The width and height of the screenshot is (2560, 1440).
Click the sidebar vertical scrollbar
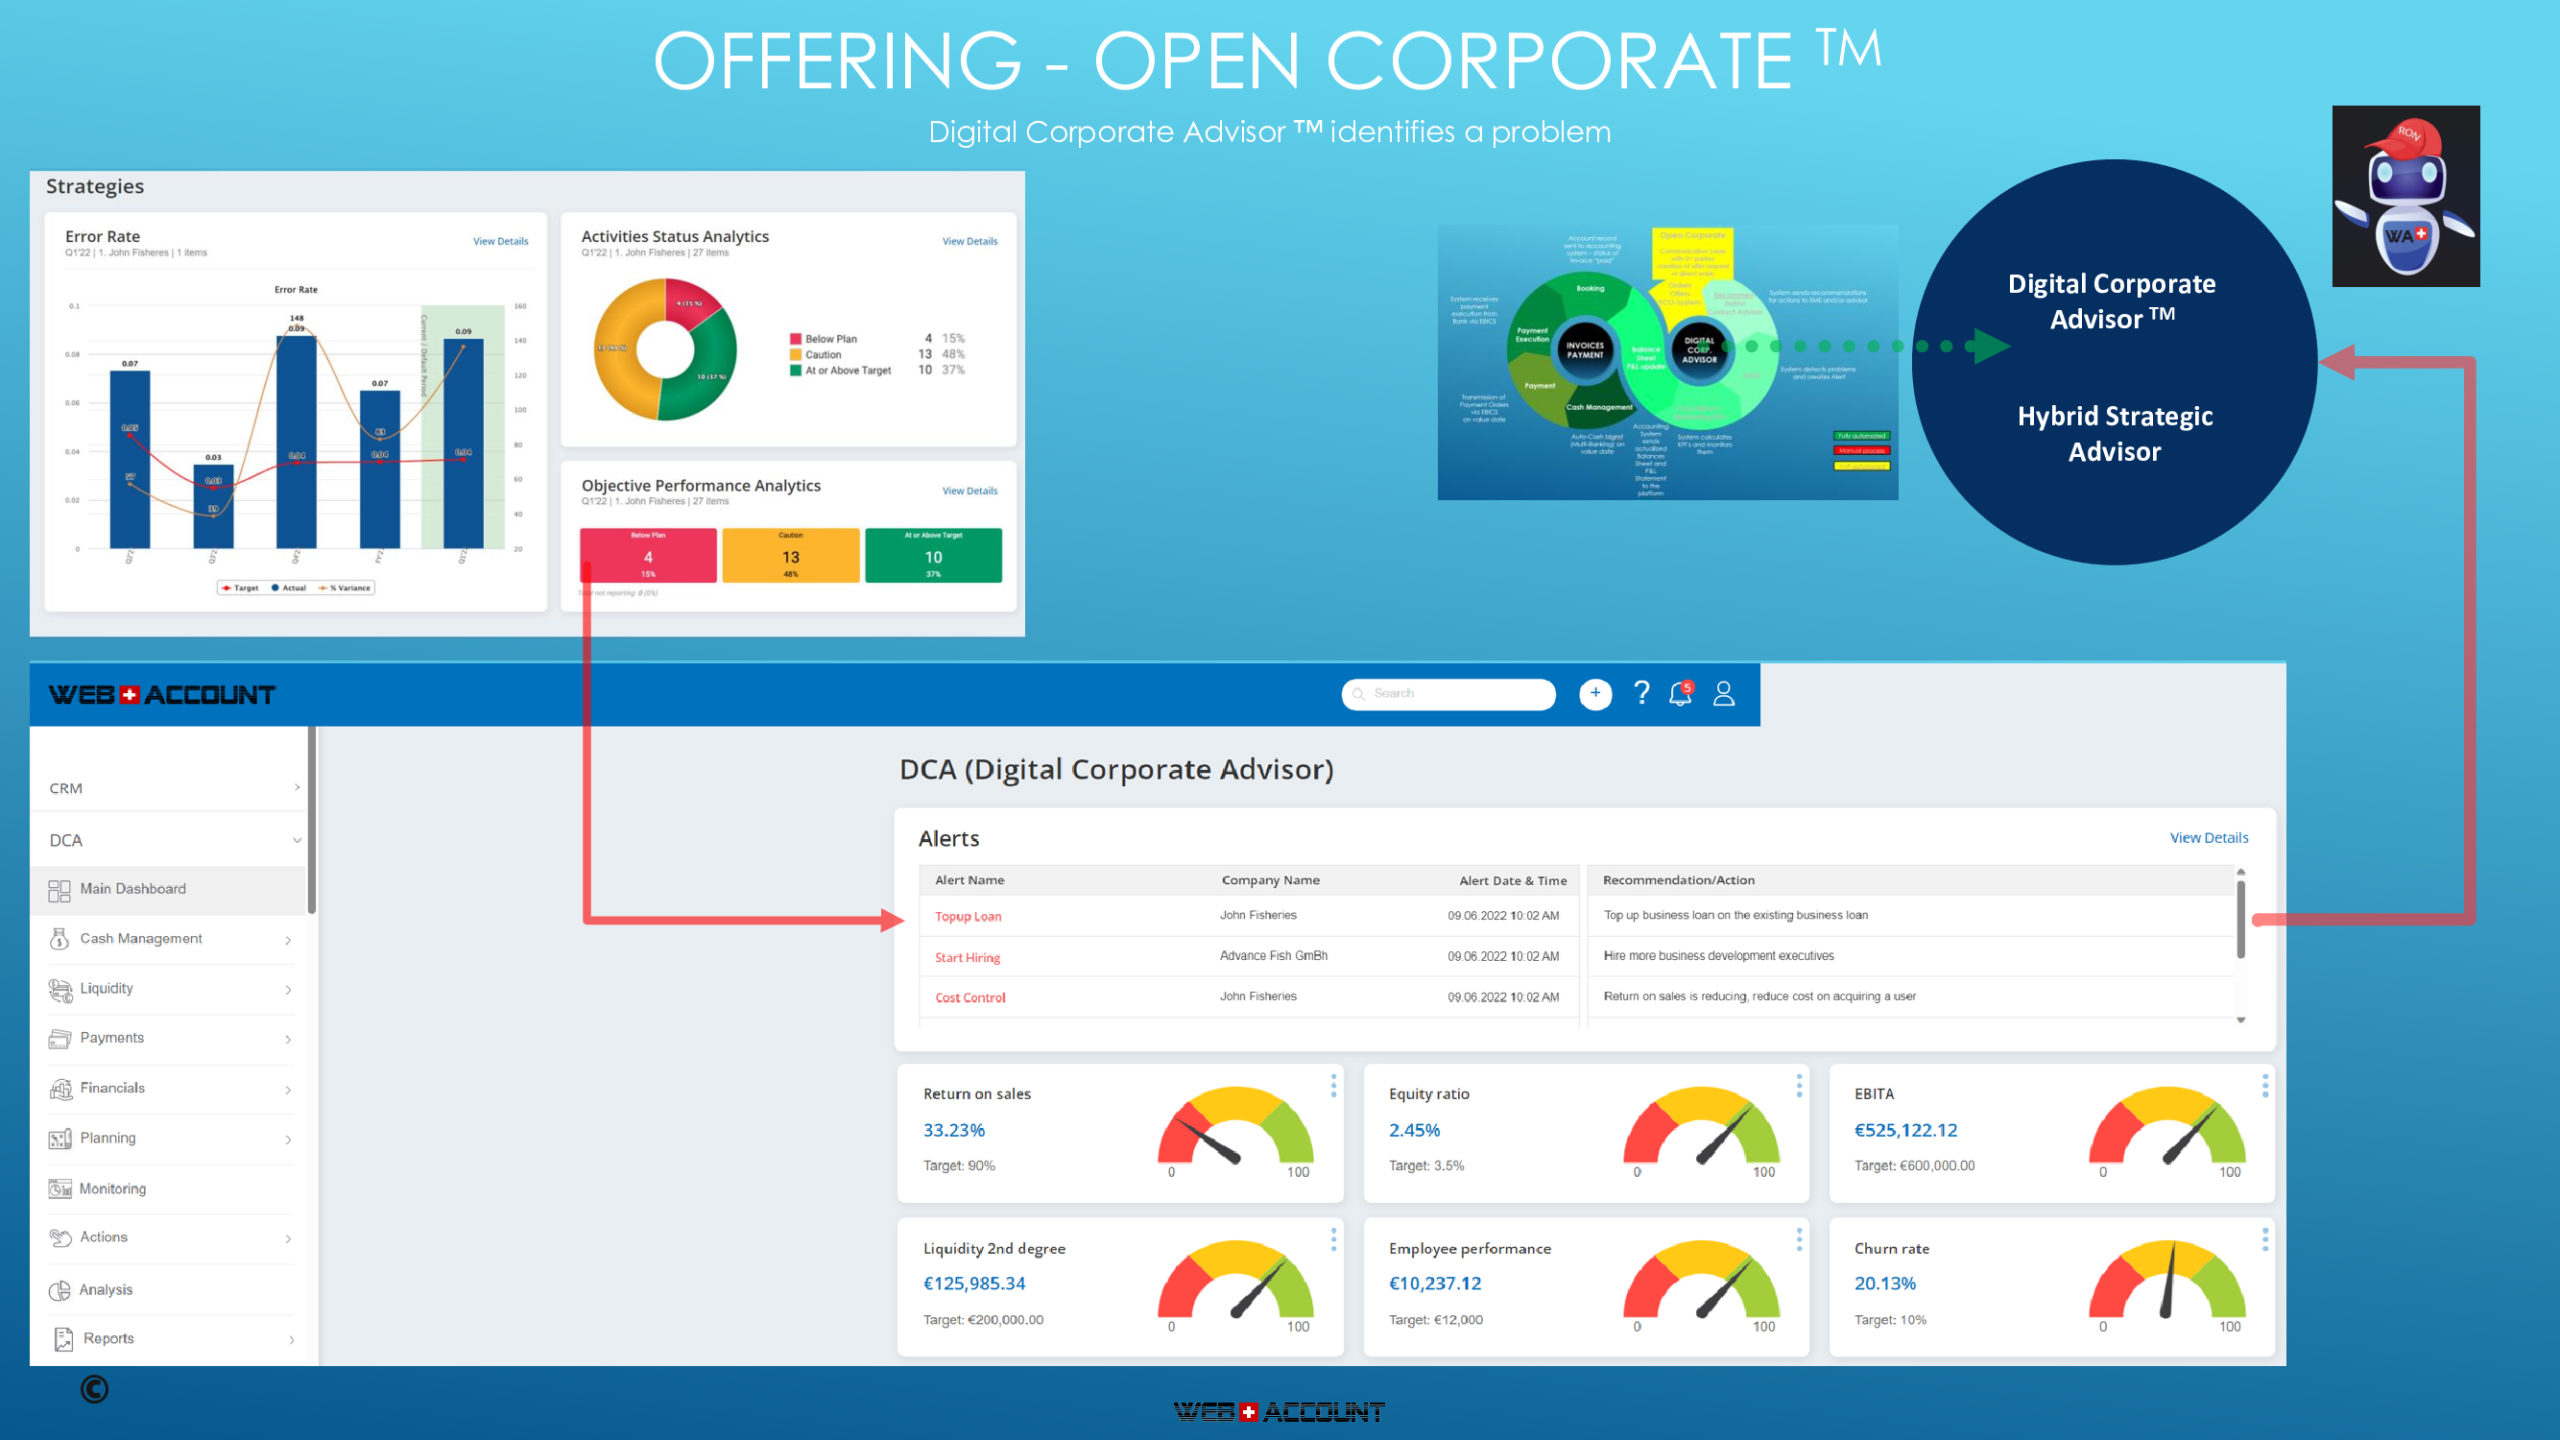pyautogui.click(x=312, y=820)
